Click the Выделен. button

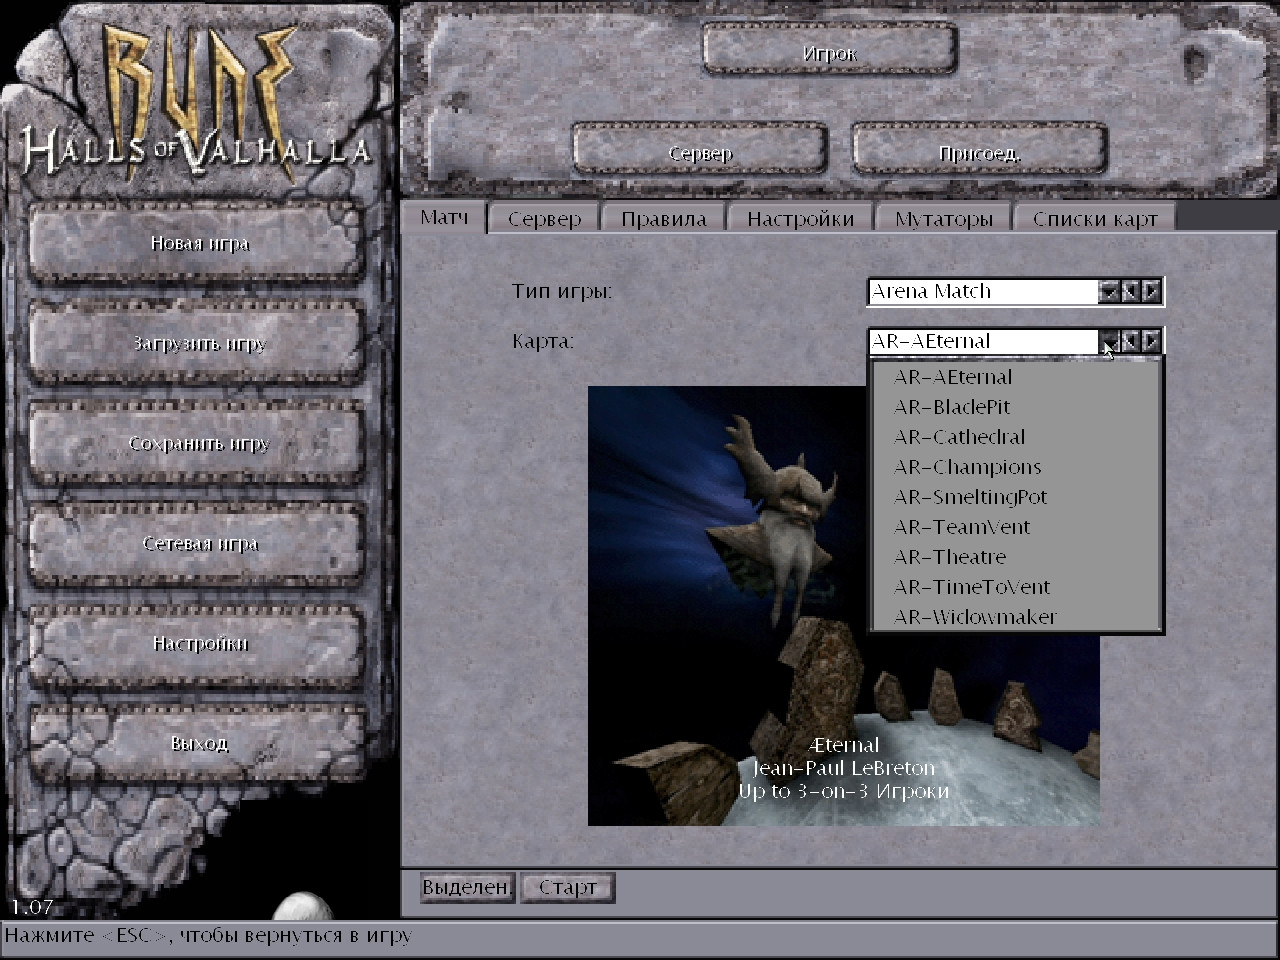(x=467, y=887)
